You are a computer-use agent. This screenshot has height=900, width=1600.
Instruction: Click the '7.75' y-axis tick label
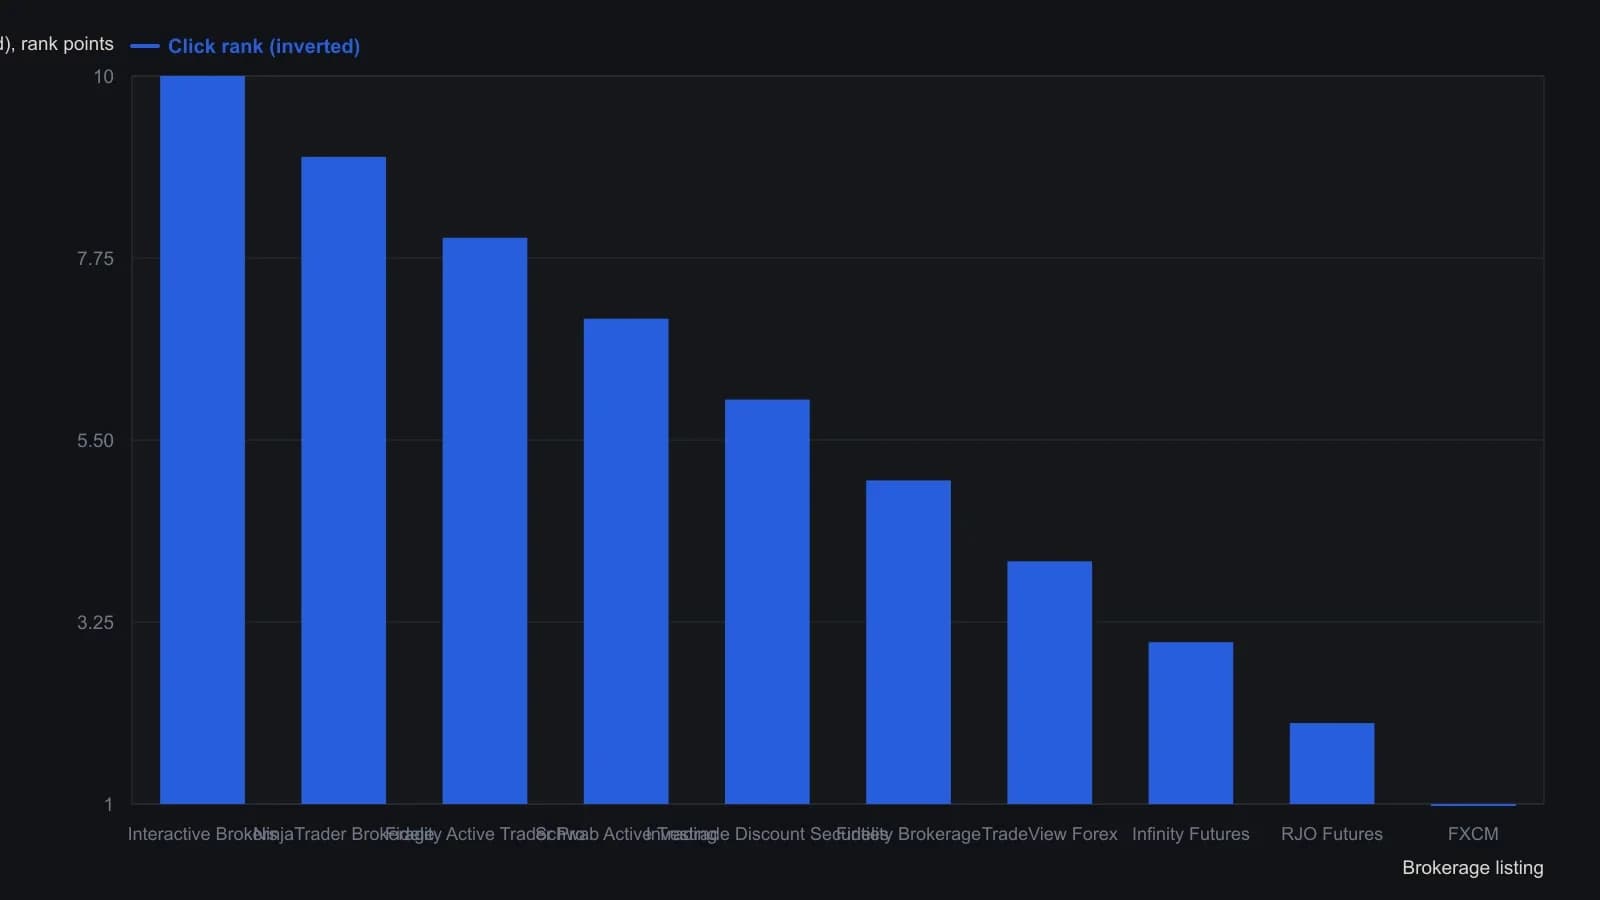[x=96, y=259]
